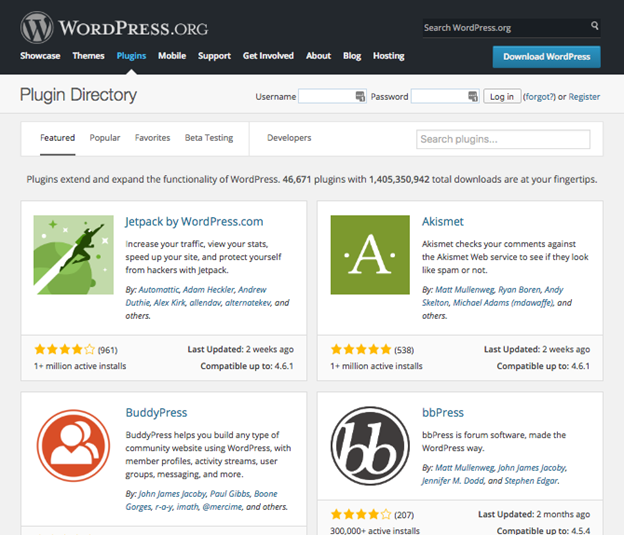
Task: Click the Stephen Edgar author link
Action: 531,481
